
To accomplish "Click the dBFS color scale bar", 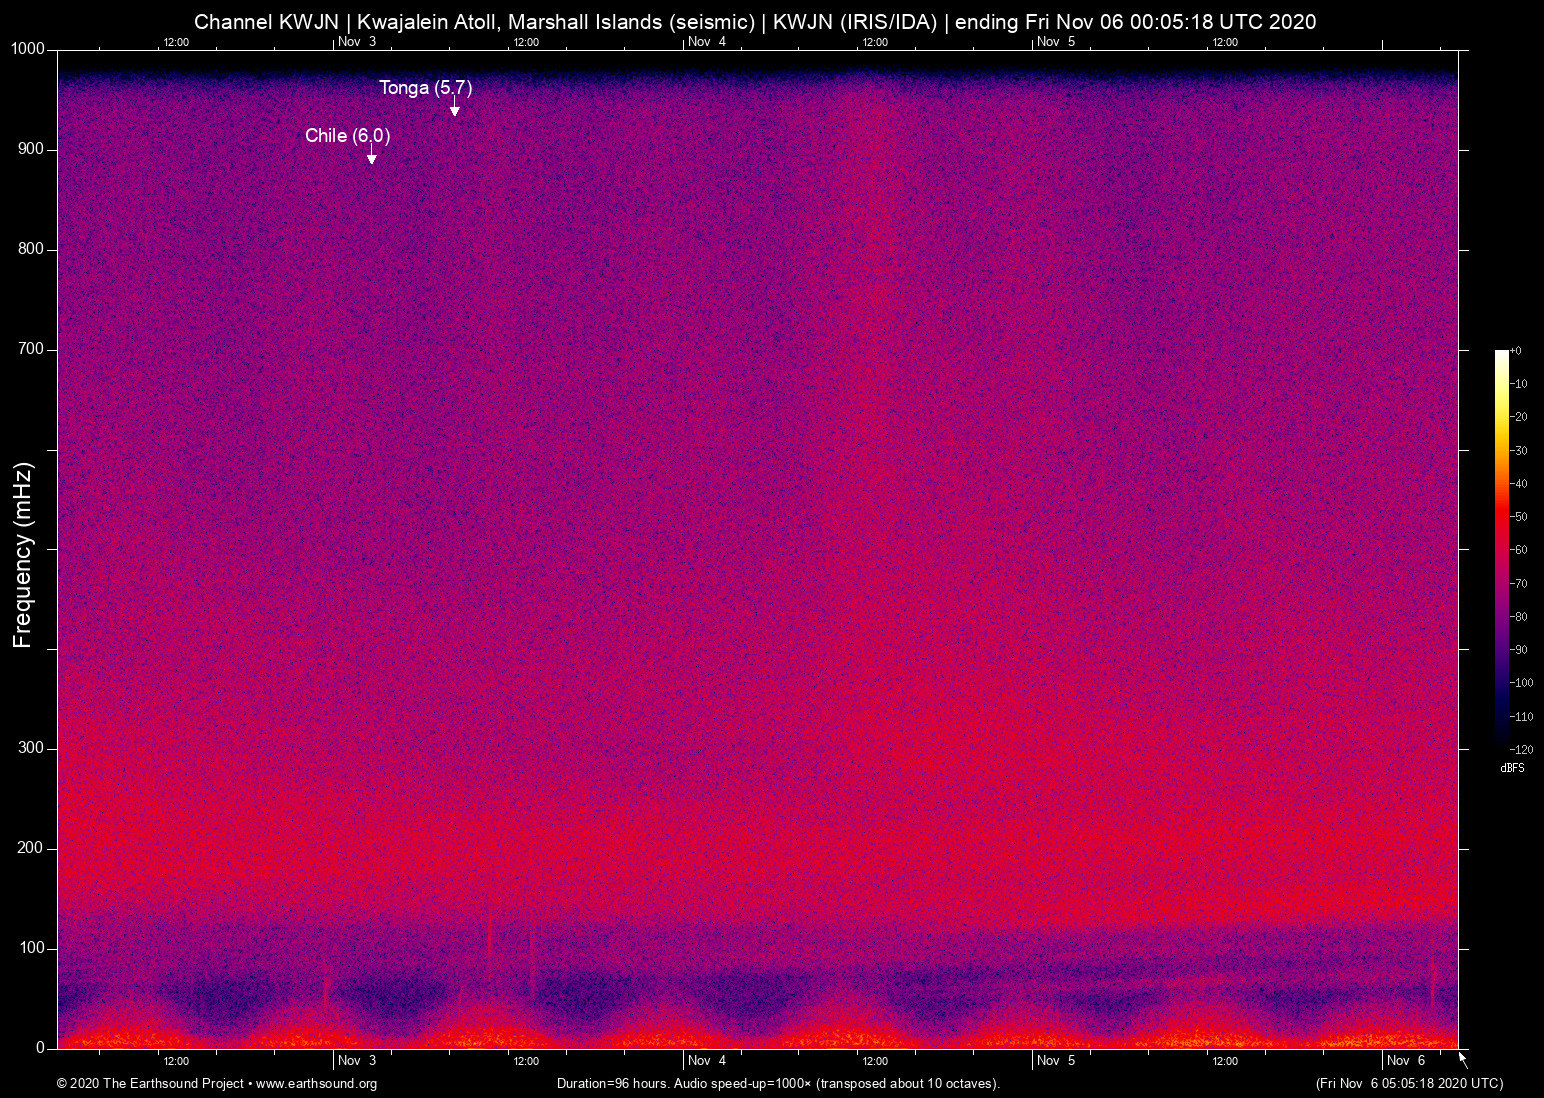I will pyautogui.click(x=1502, y=549).
